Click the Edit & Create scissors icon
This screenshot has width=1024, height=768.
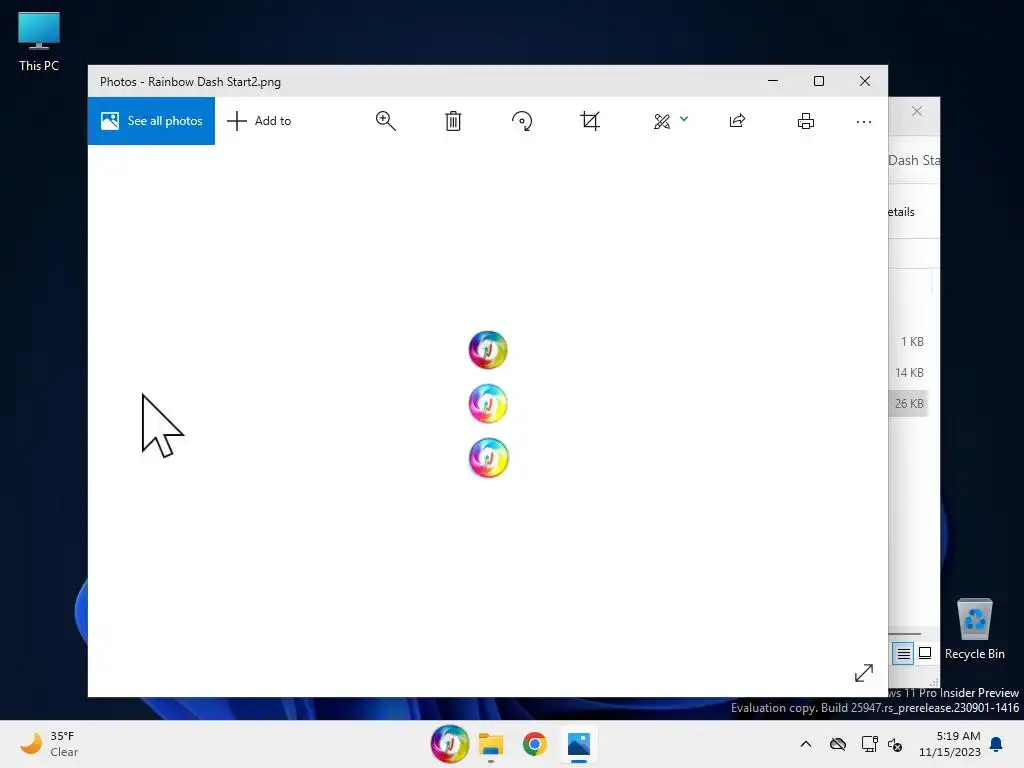(662, 121)
